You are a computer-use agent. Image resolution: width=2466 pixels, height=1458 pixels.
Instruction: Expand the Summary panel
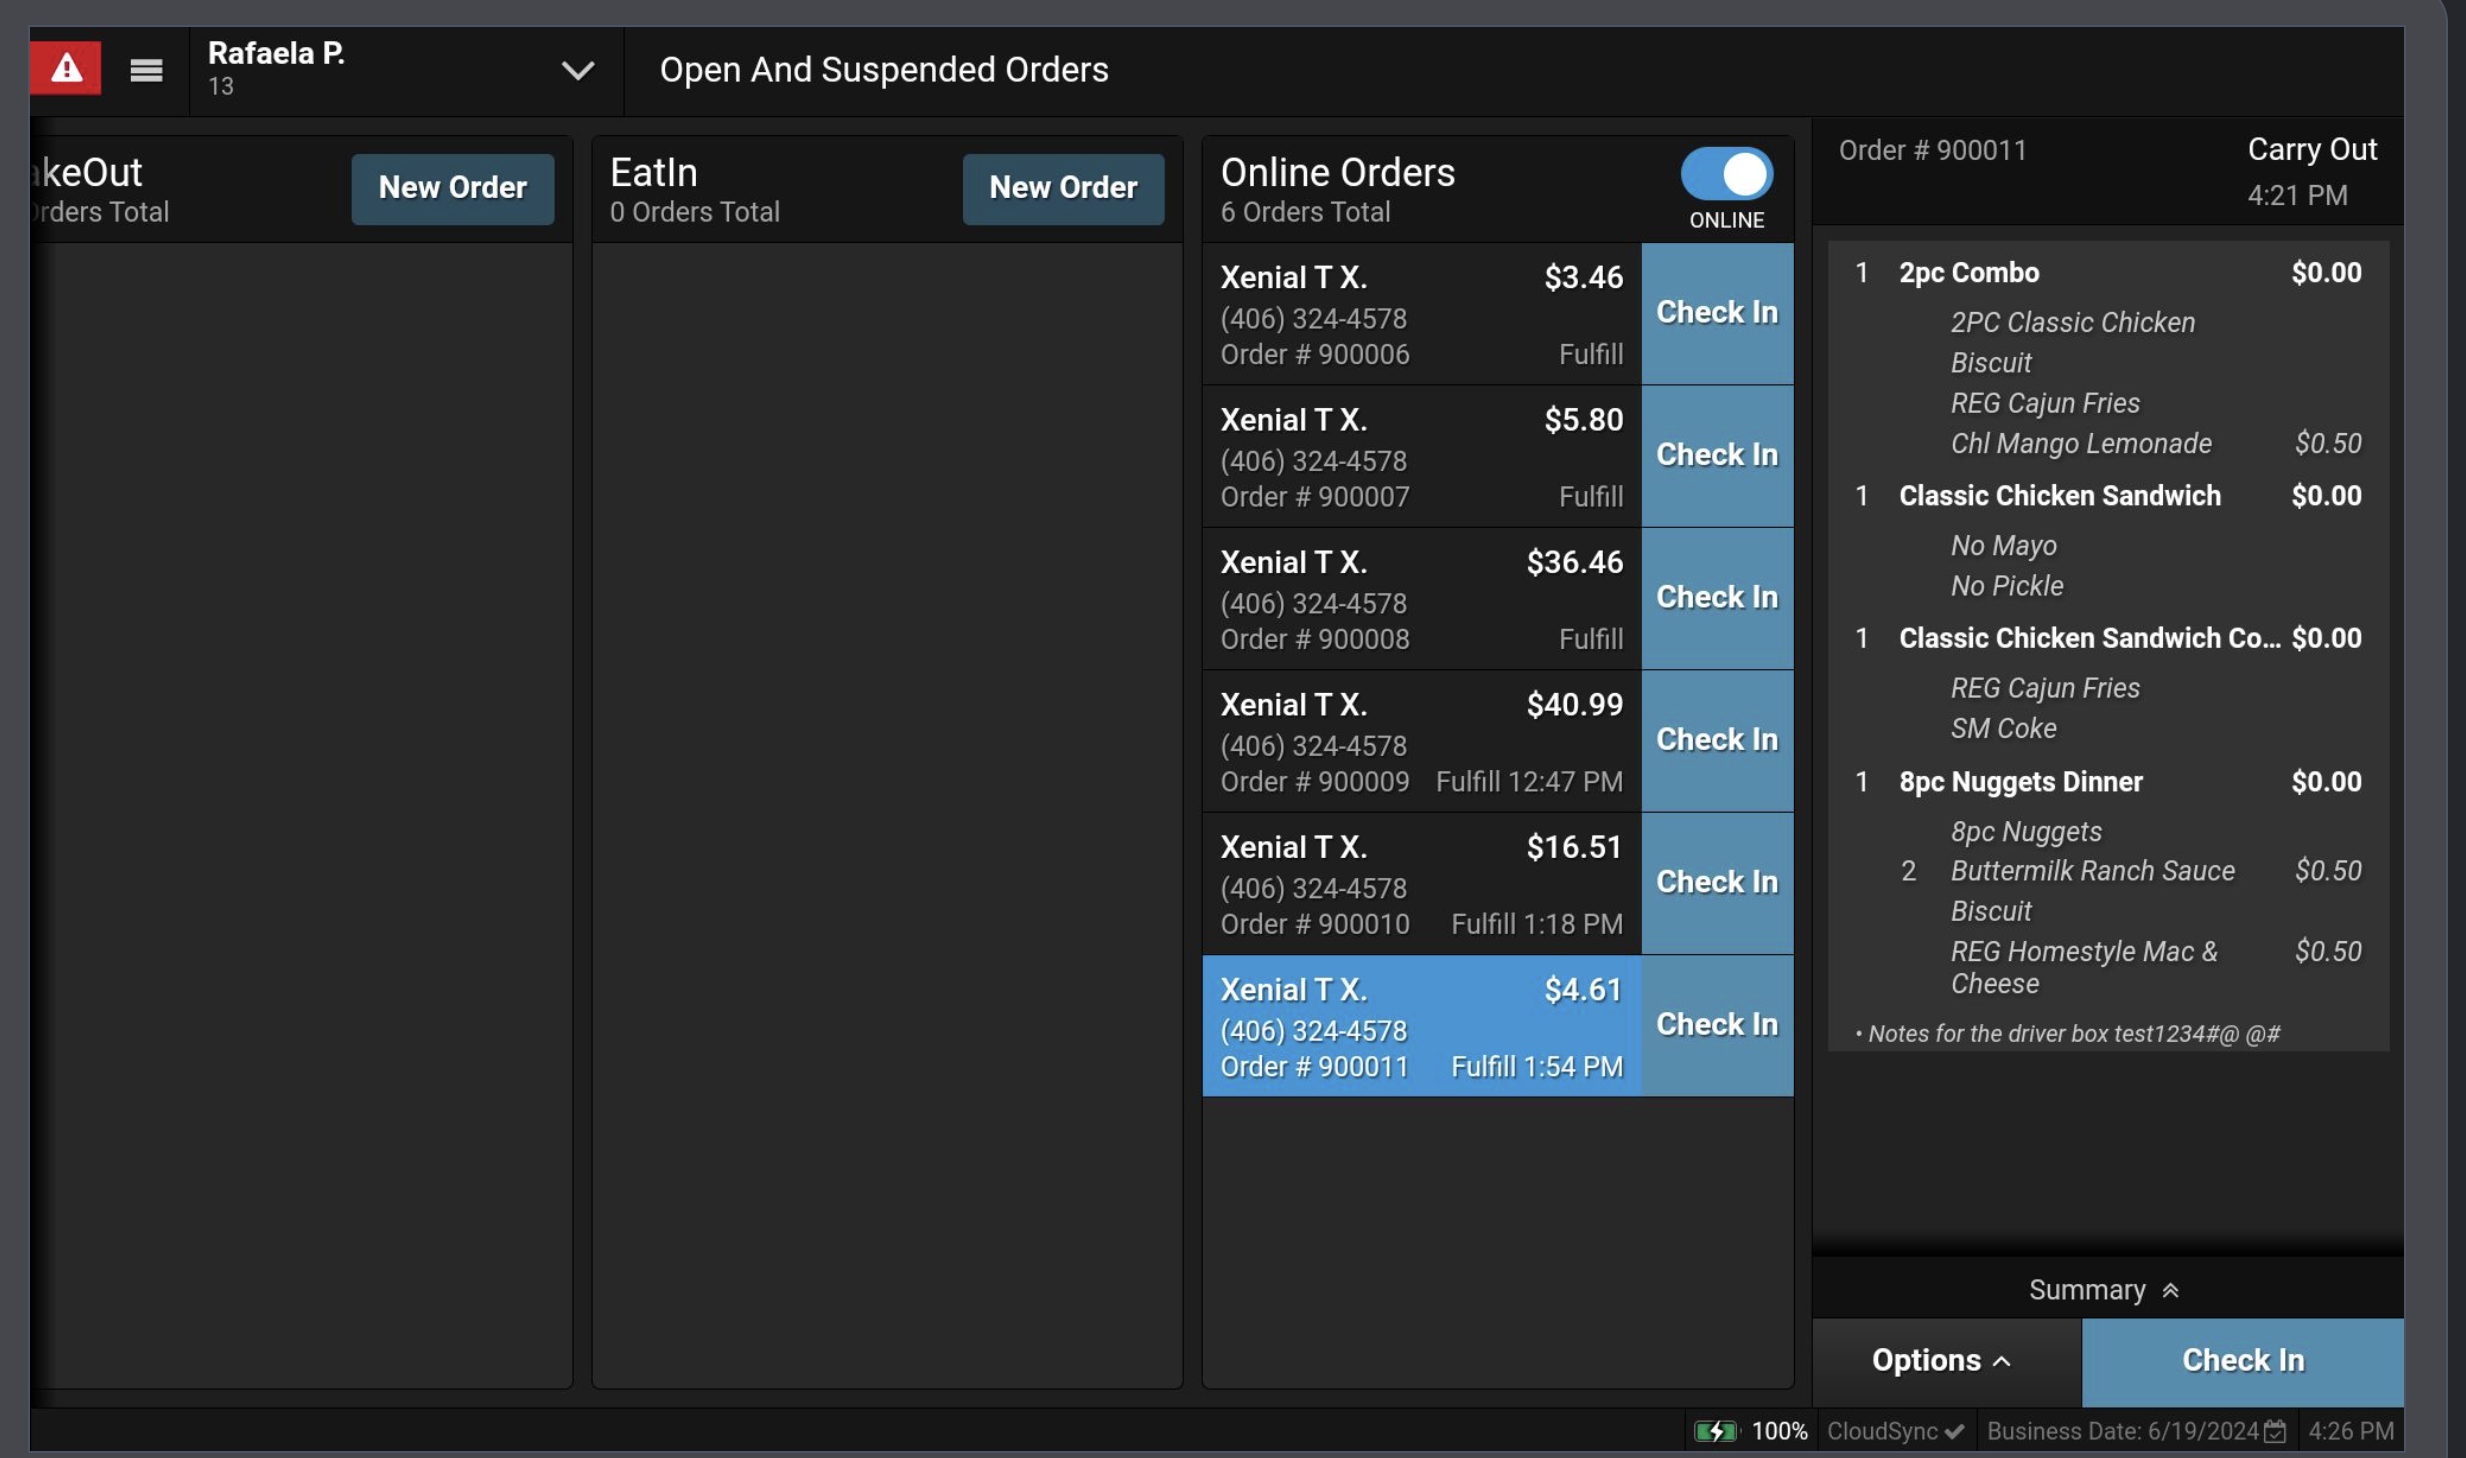pyautogui.click(x=2088, y=1290)
